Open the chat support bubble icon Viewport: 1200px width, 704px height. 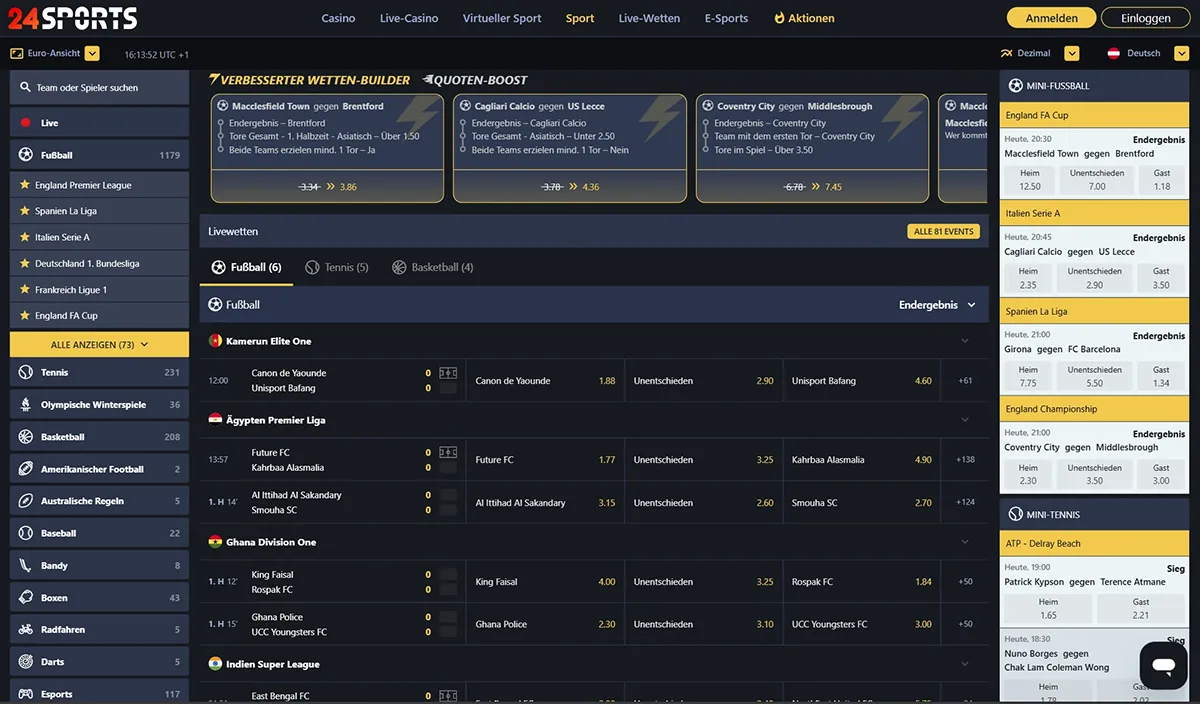coord(1163,666)
